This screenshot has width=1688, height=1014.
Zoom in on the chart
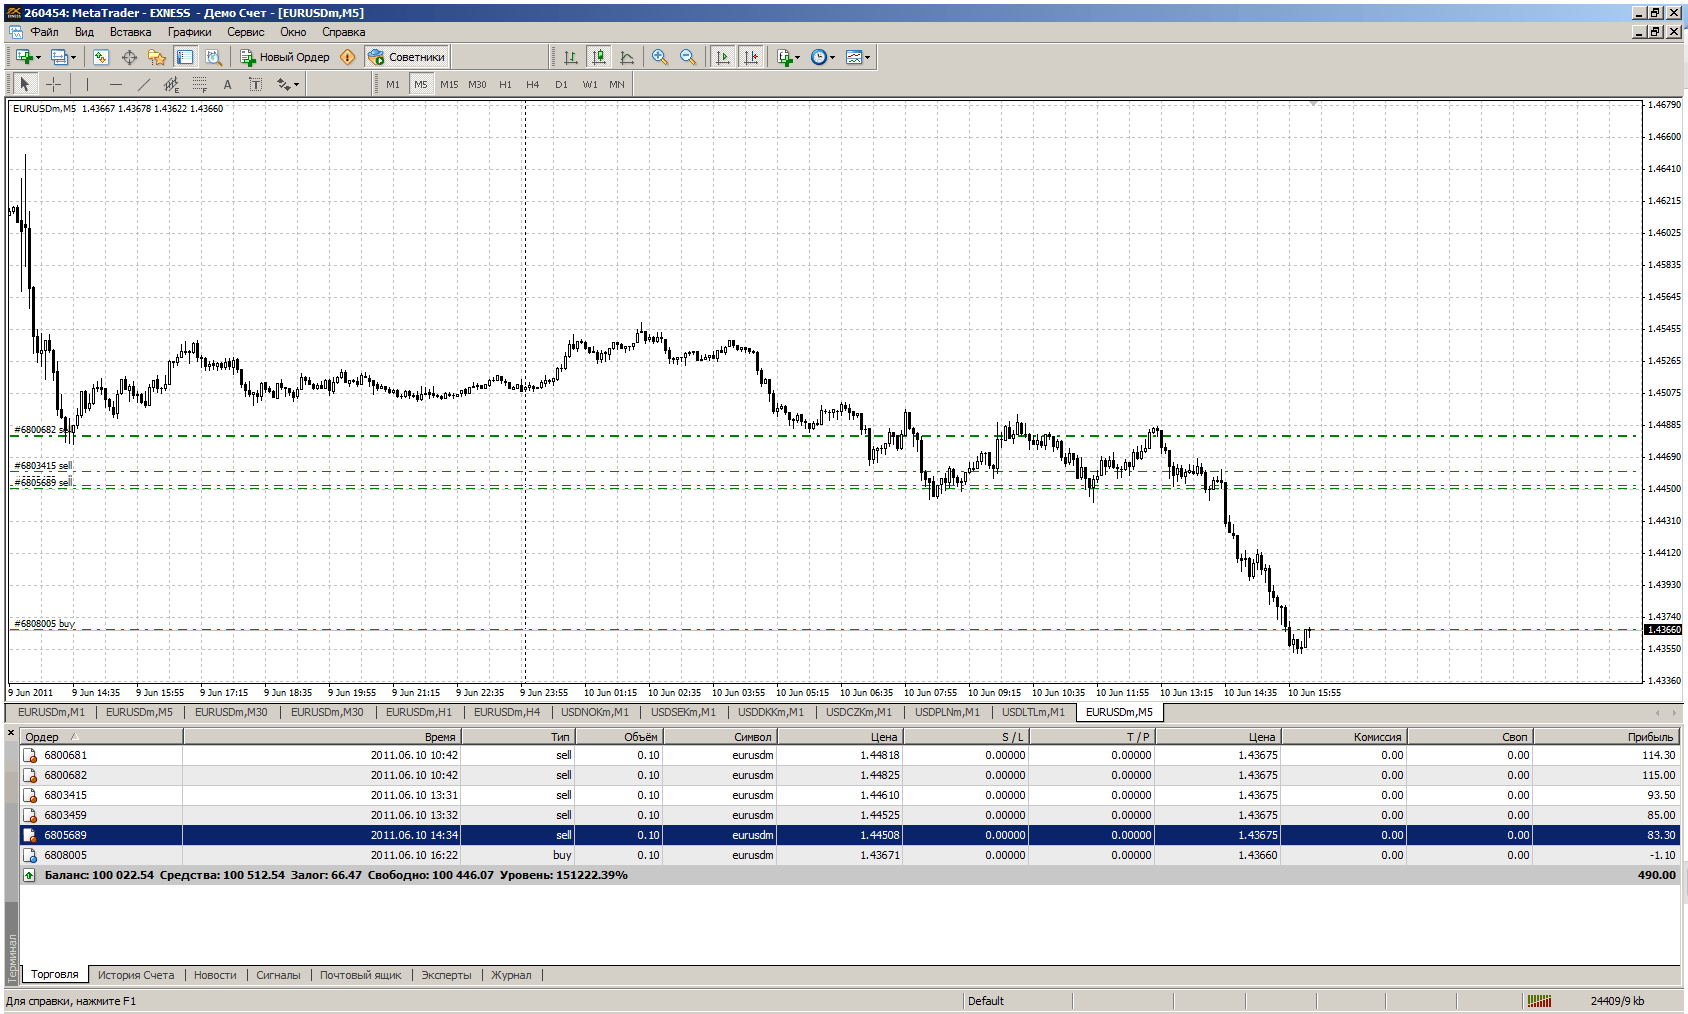tap(659, 57)
